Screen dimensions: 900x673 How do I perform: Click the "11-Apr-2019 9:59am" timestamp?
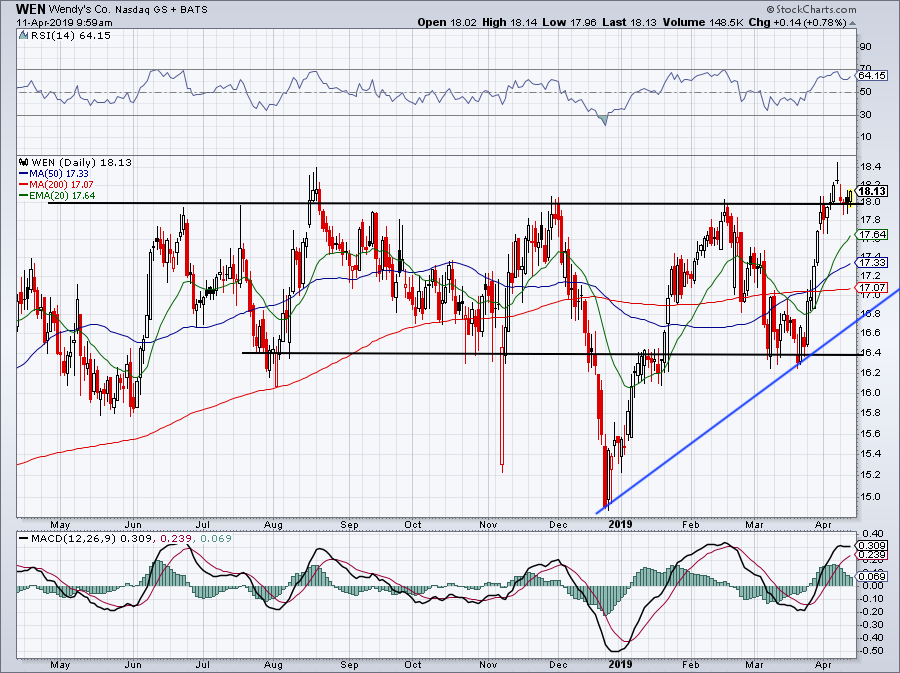(x=64, y=23)
